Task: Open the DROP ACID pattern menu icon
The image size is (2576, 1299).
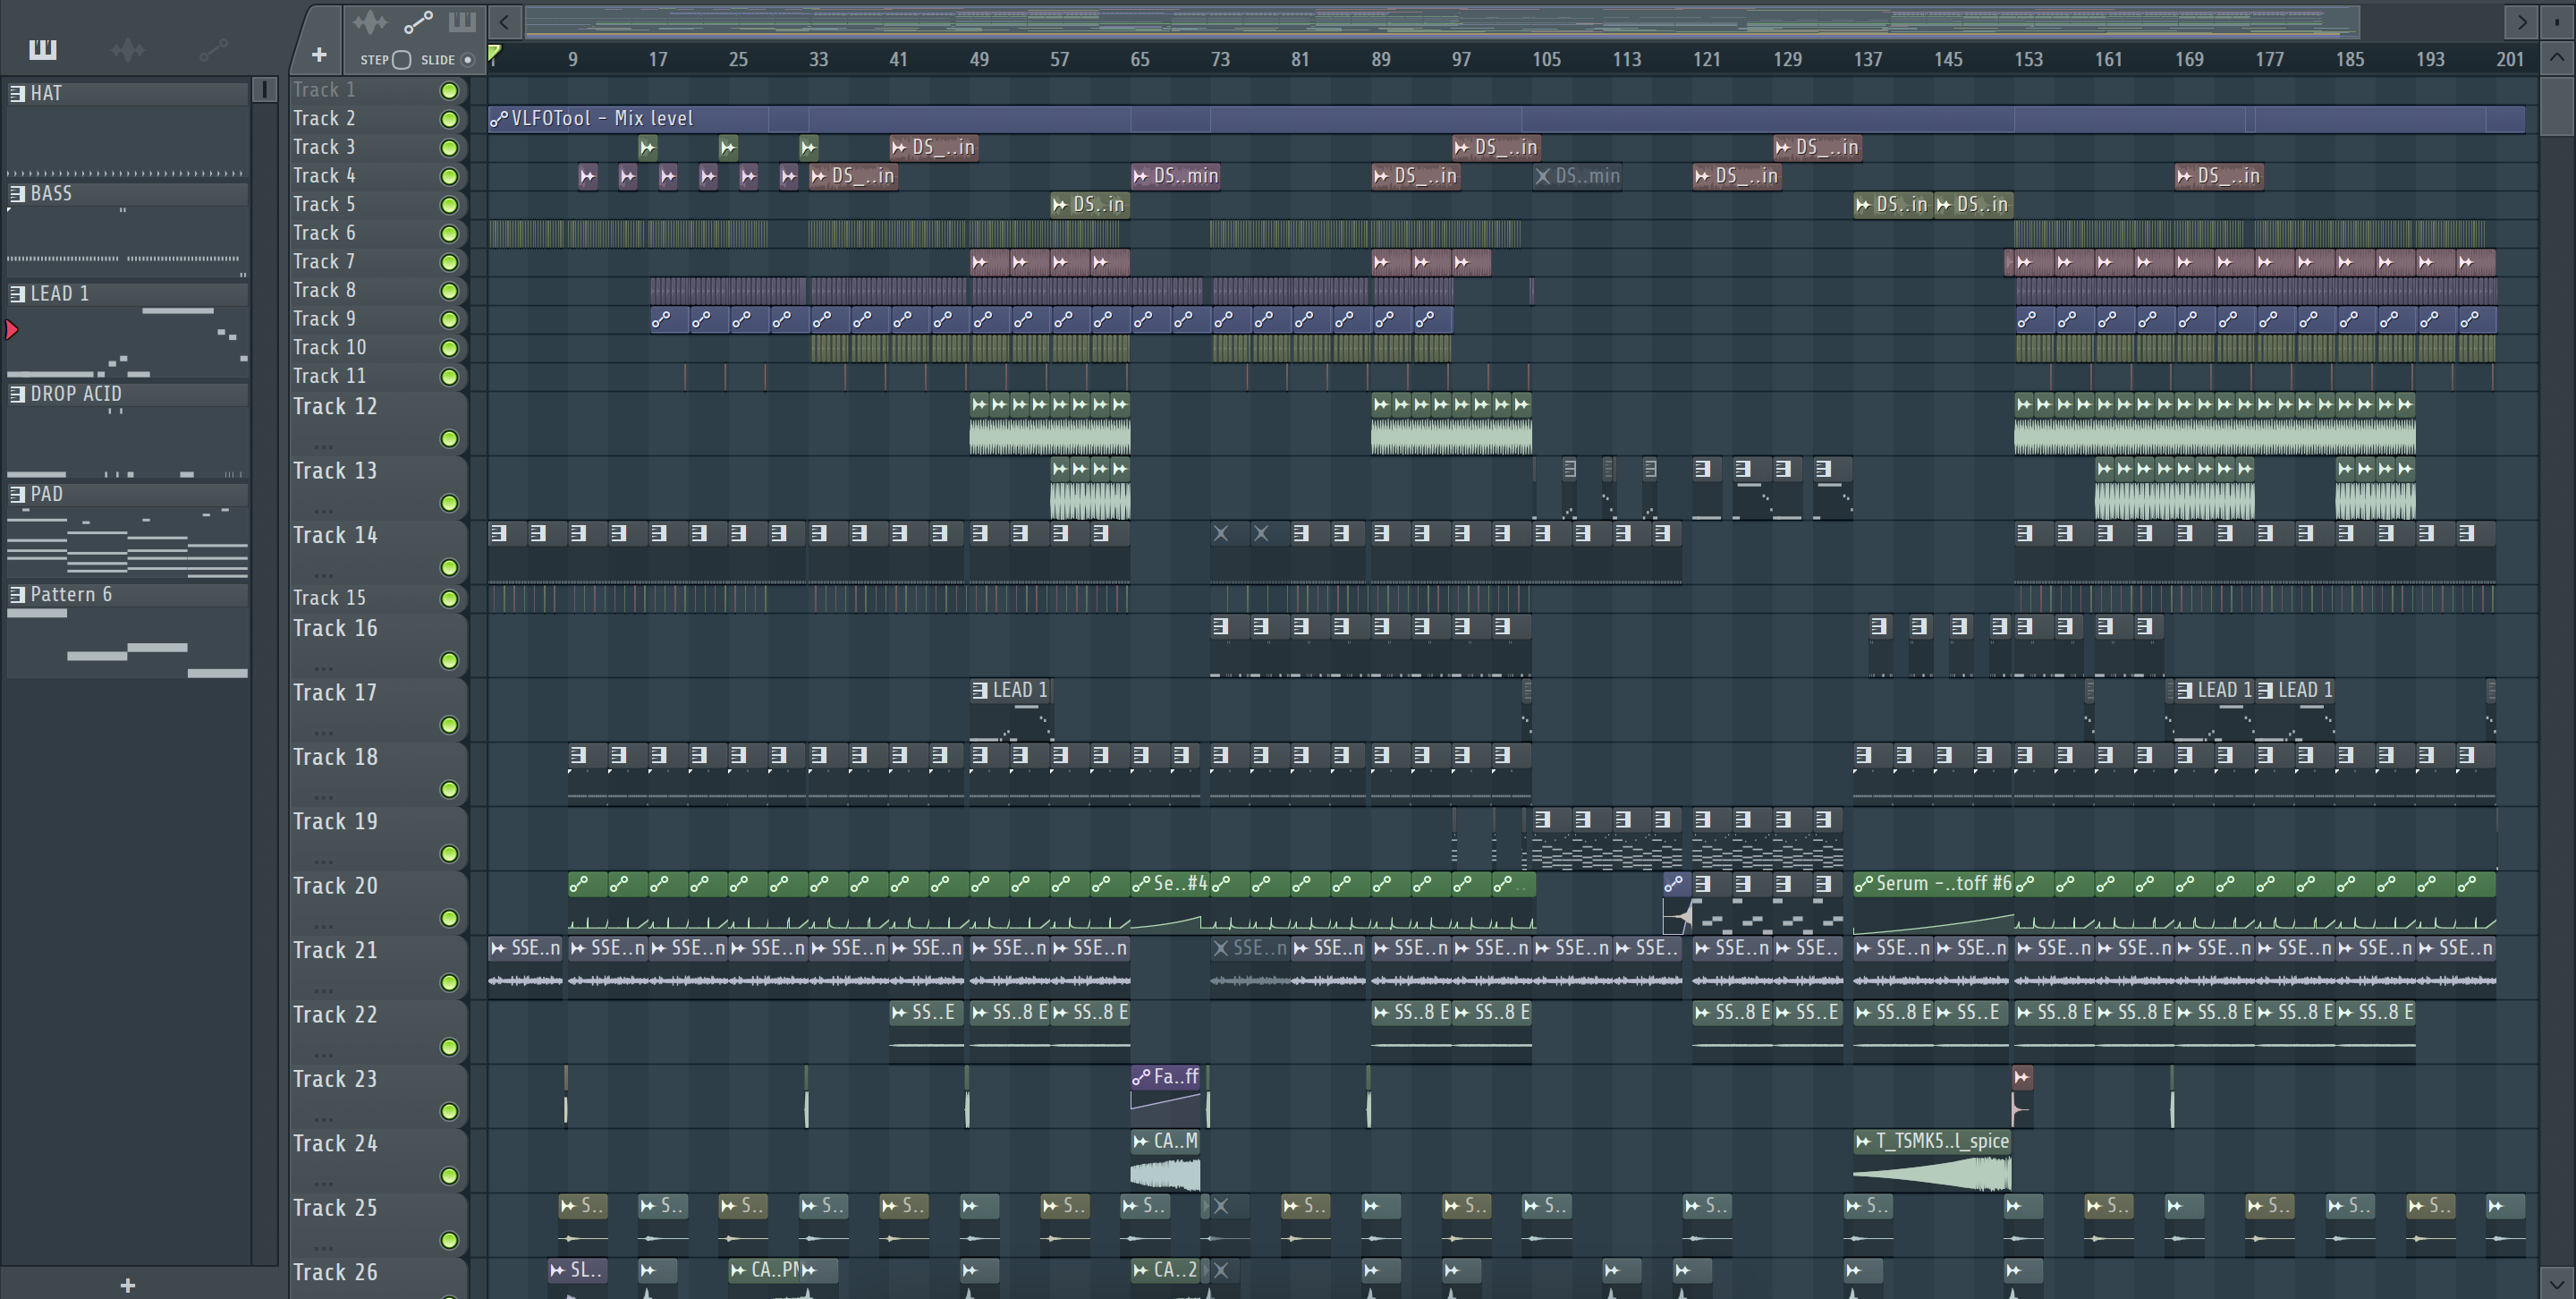Action: pyautogui.click(x=17, y=394)
